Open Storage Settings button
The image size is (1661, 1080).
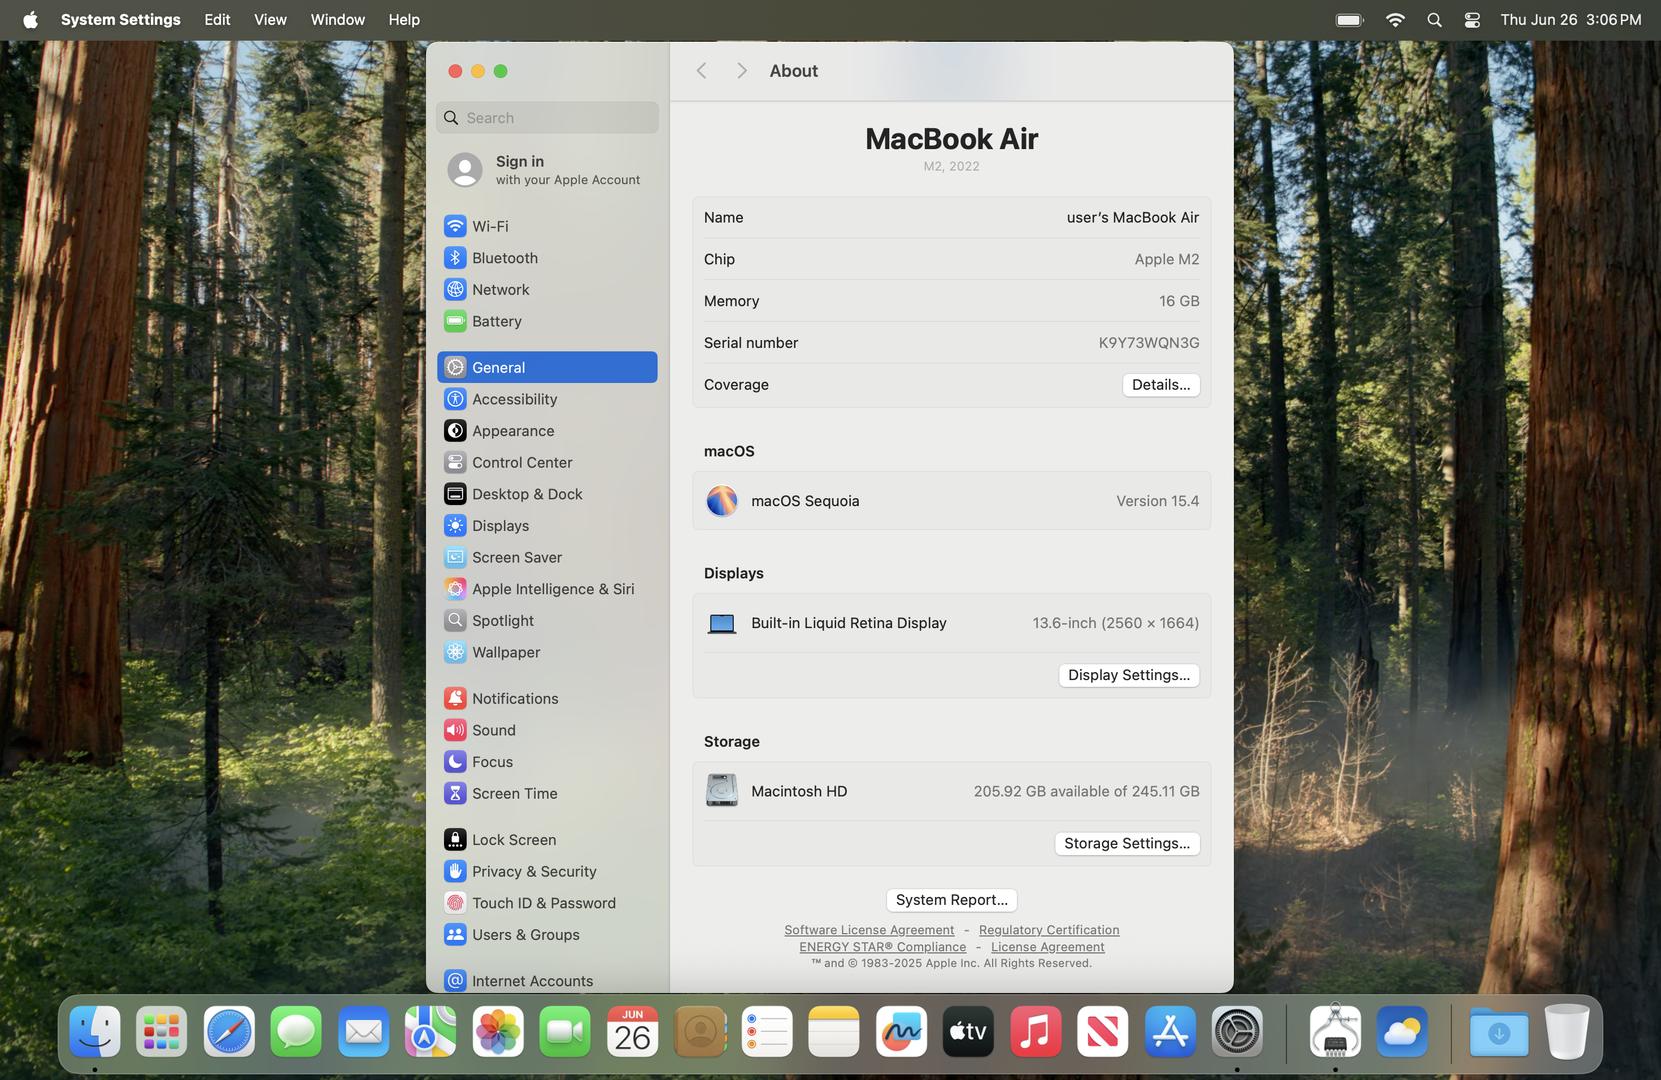[1126, 843]
